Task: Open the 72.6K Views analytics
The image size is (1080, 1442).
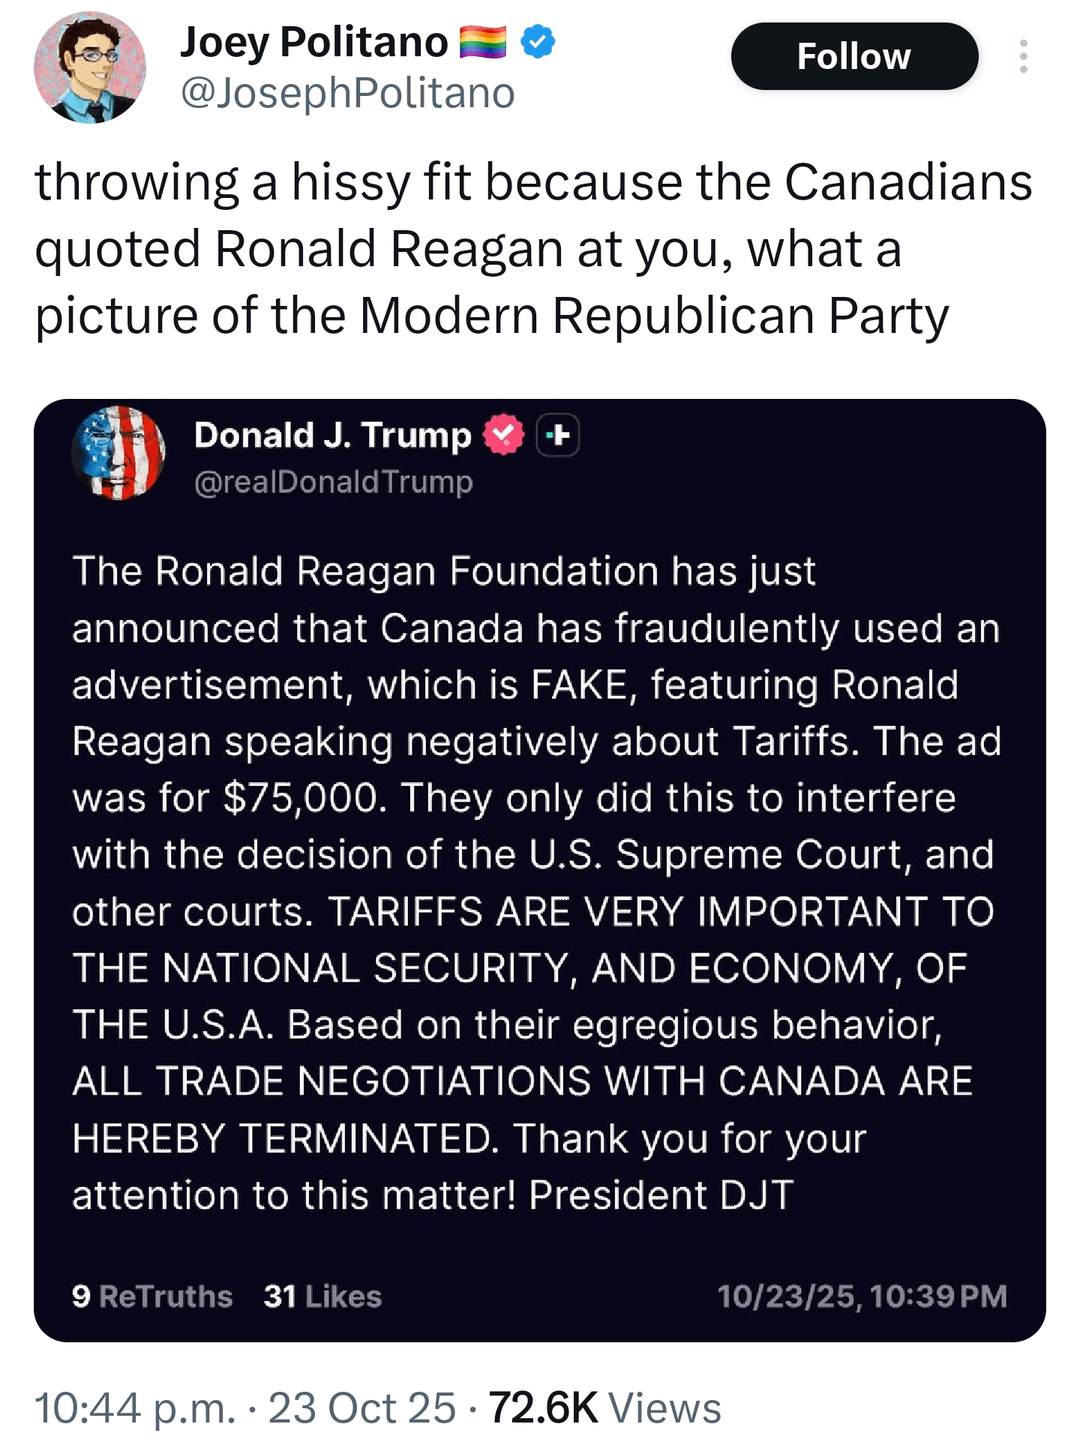Action: [x=604, y=1408]
